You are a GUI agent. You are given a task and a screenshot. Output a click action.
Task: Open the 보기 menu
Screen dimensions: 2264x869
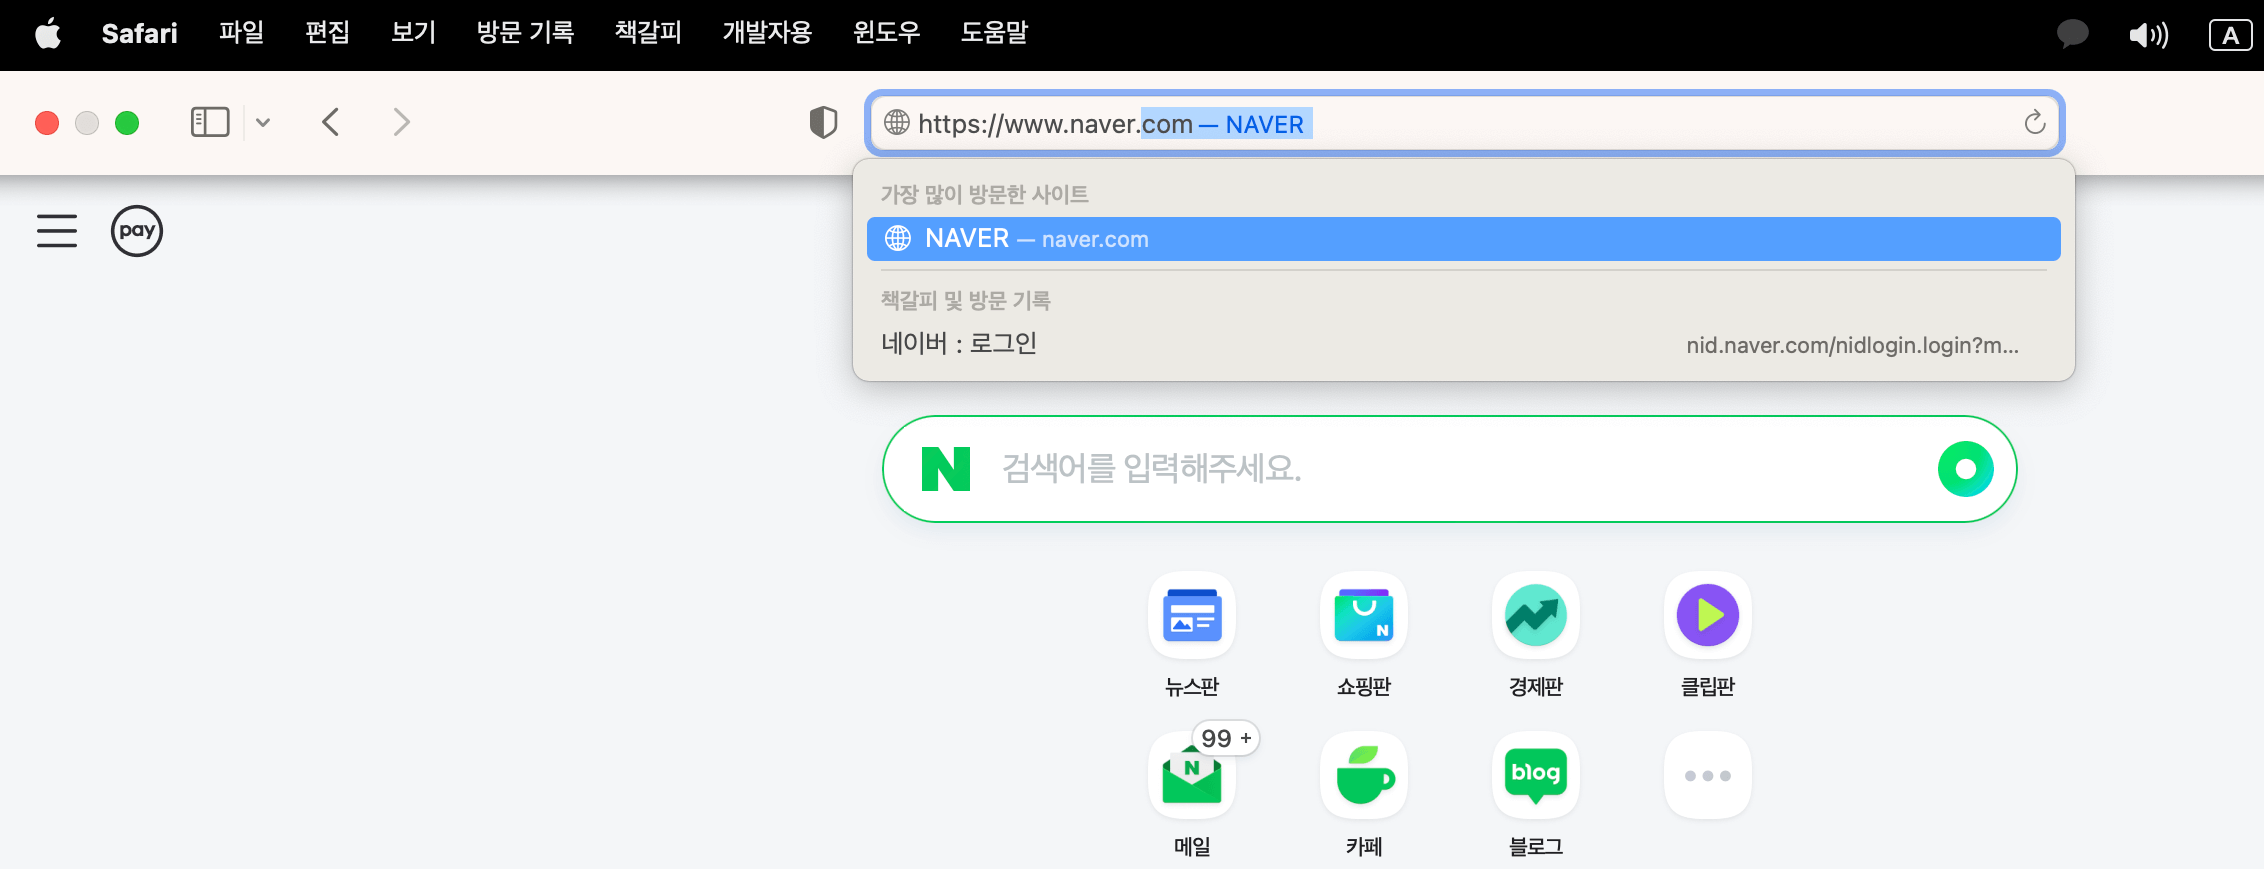point(413,33)
